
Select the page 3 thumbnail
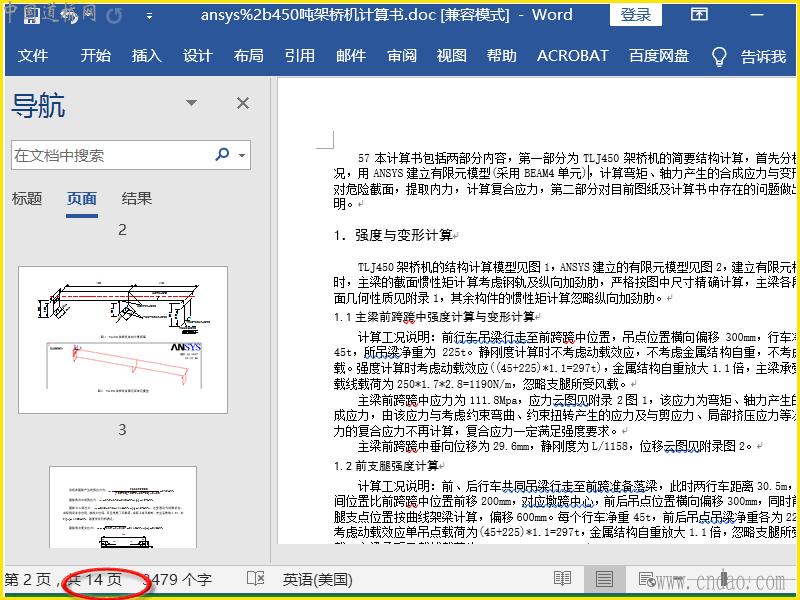tap(123, 507)
